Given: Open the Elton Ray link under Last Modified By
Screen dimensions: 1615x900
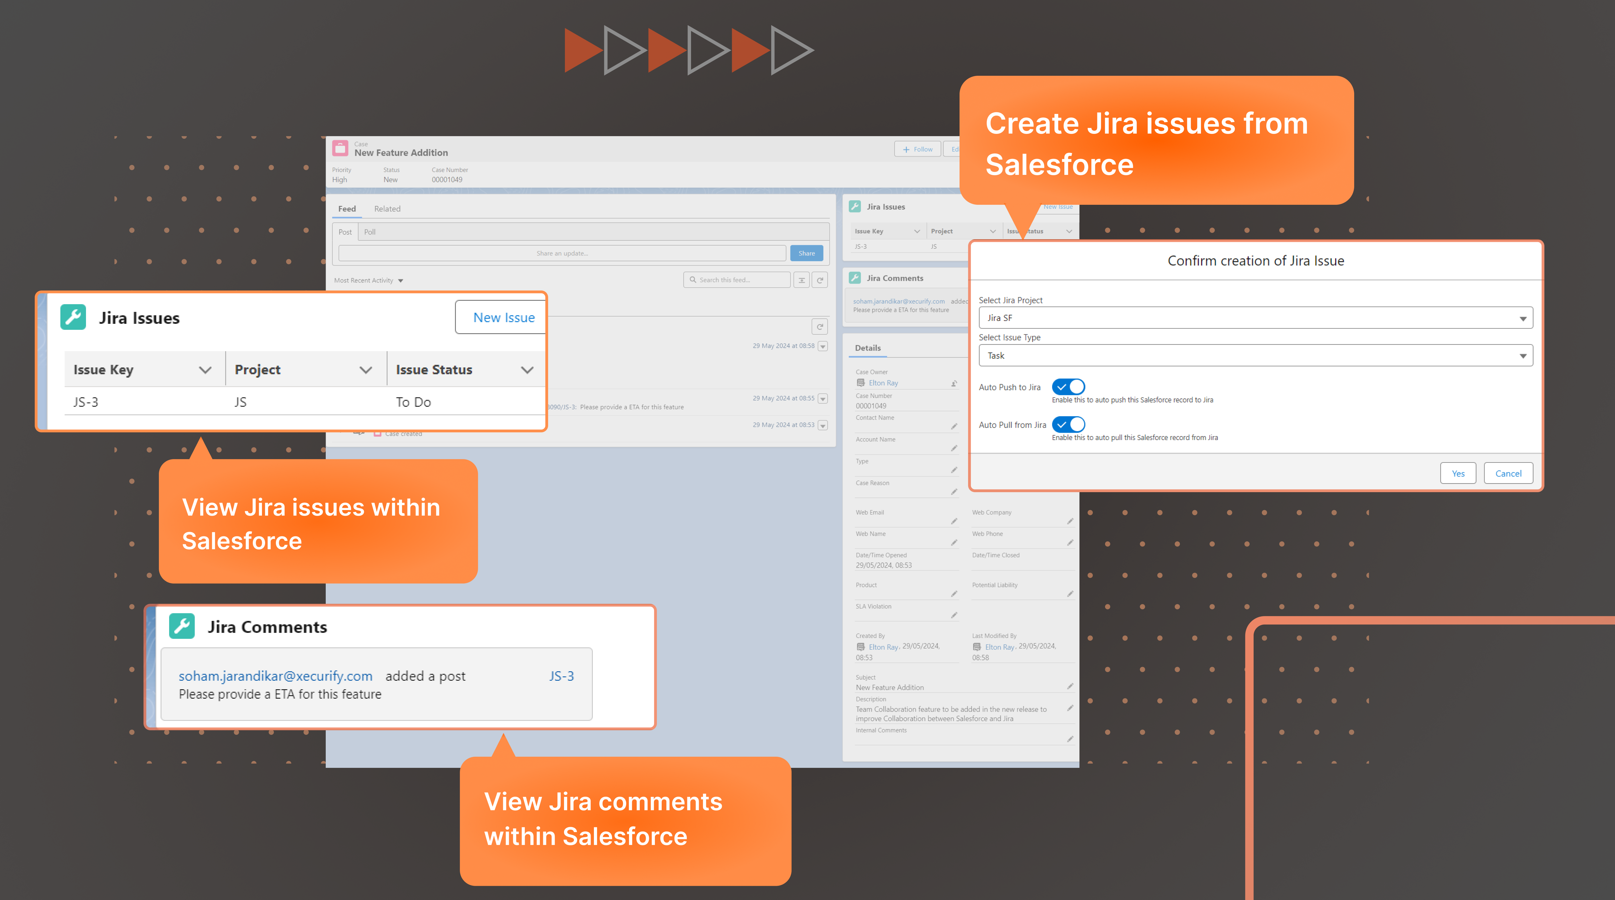Looking at the screenshot, I should [999, 647].
